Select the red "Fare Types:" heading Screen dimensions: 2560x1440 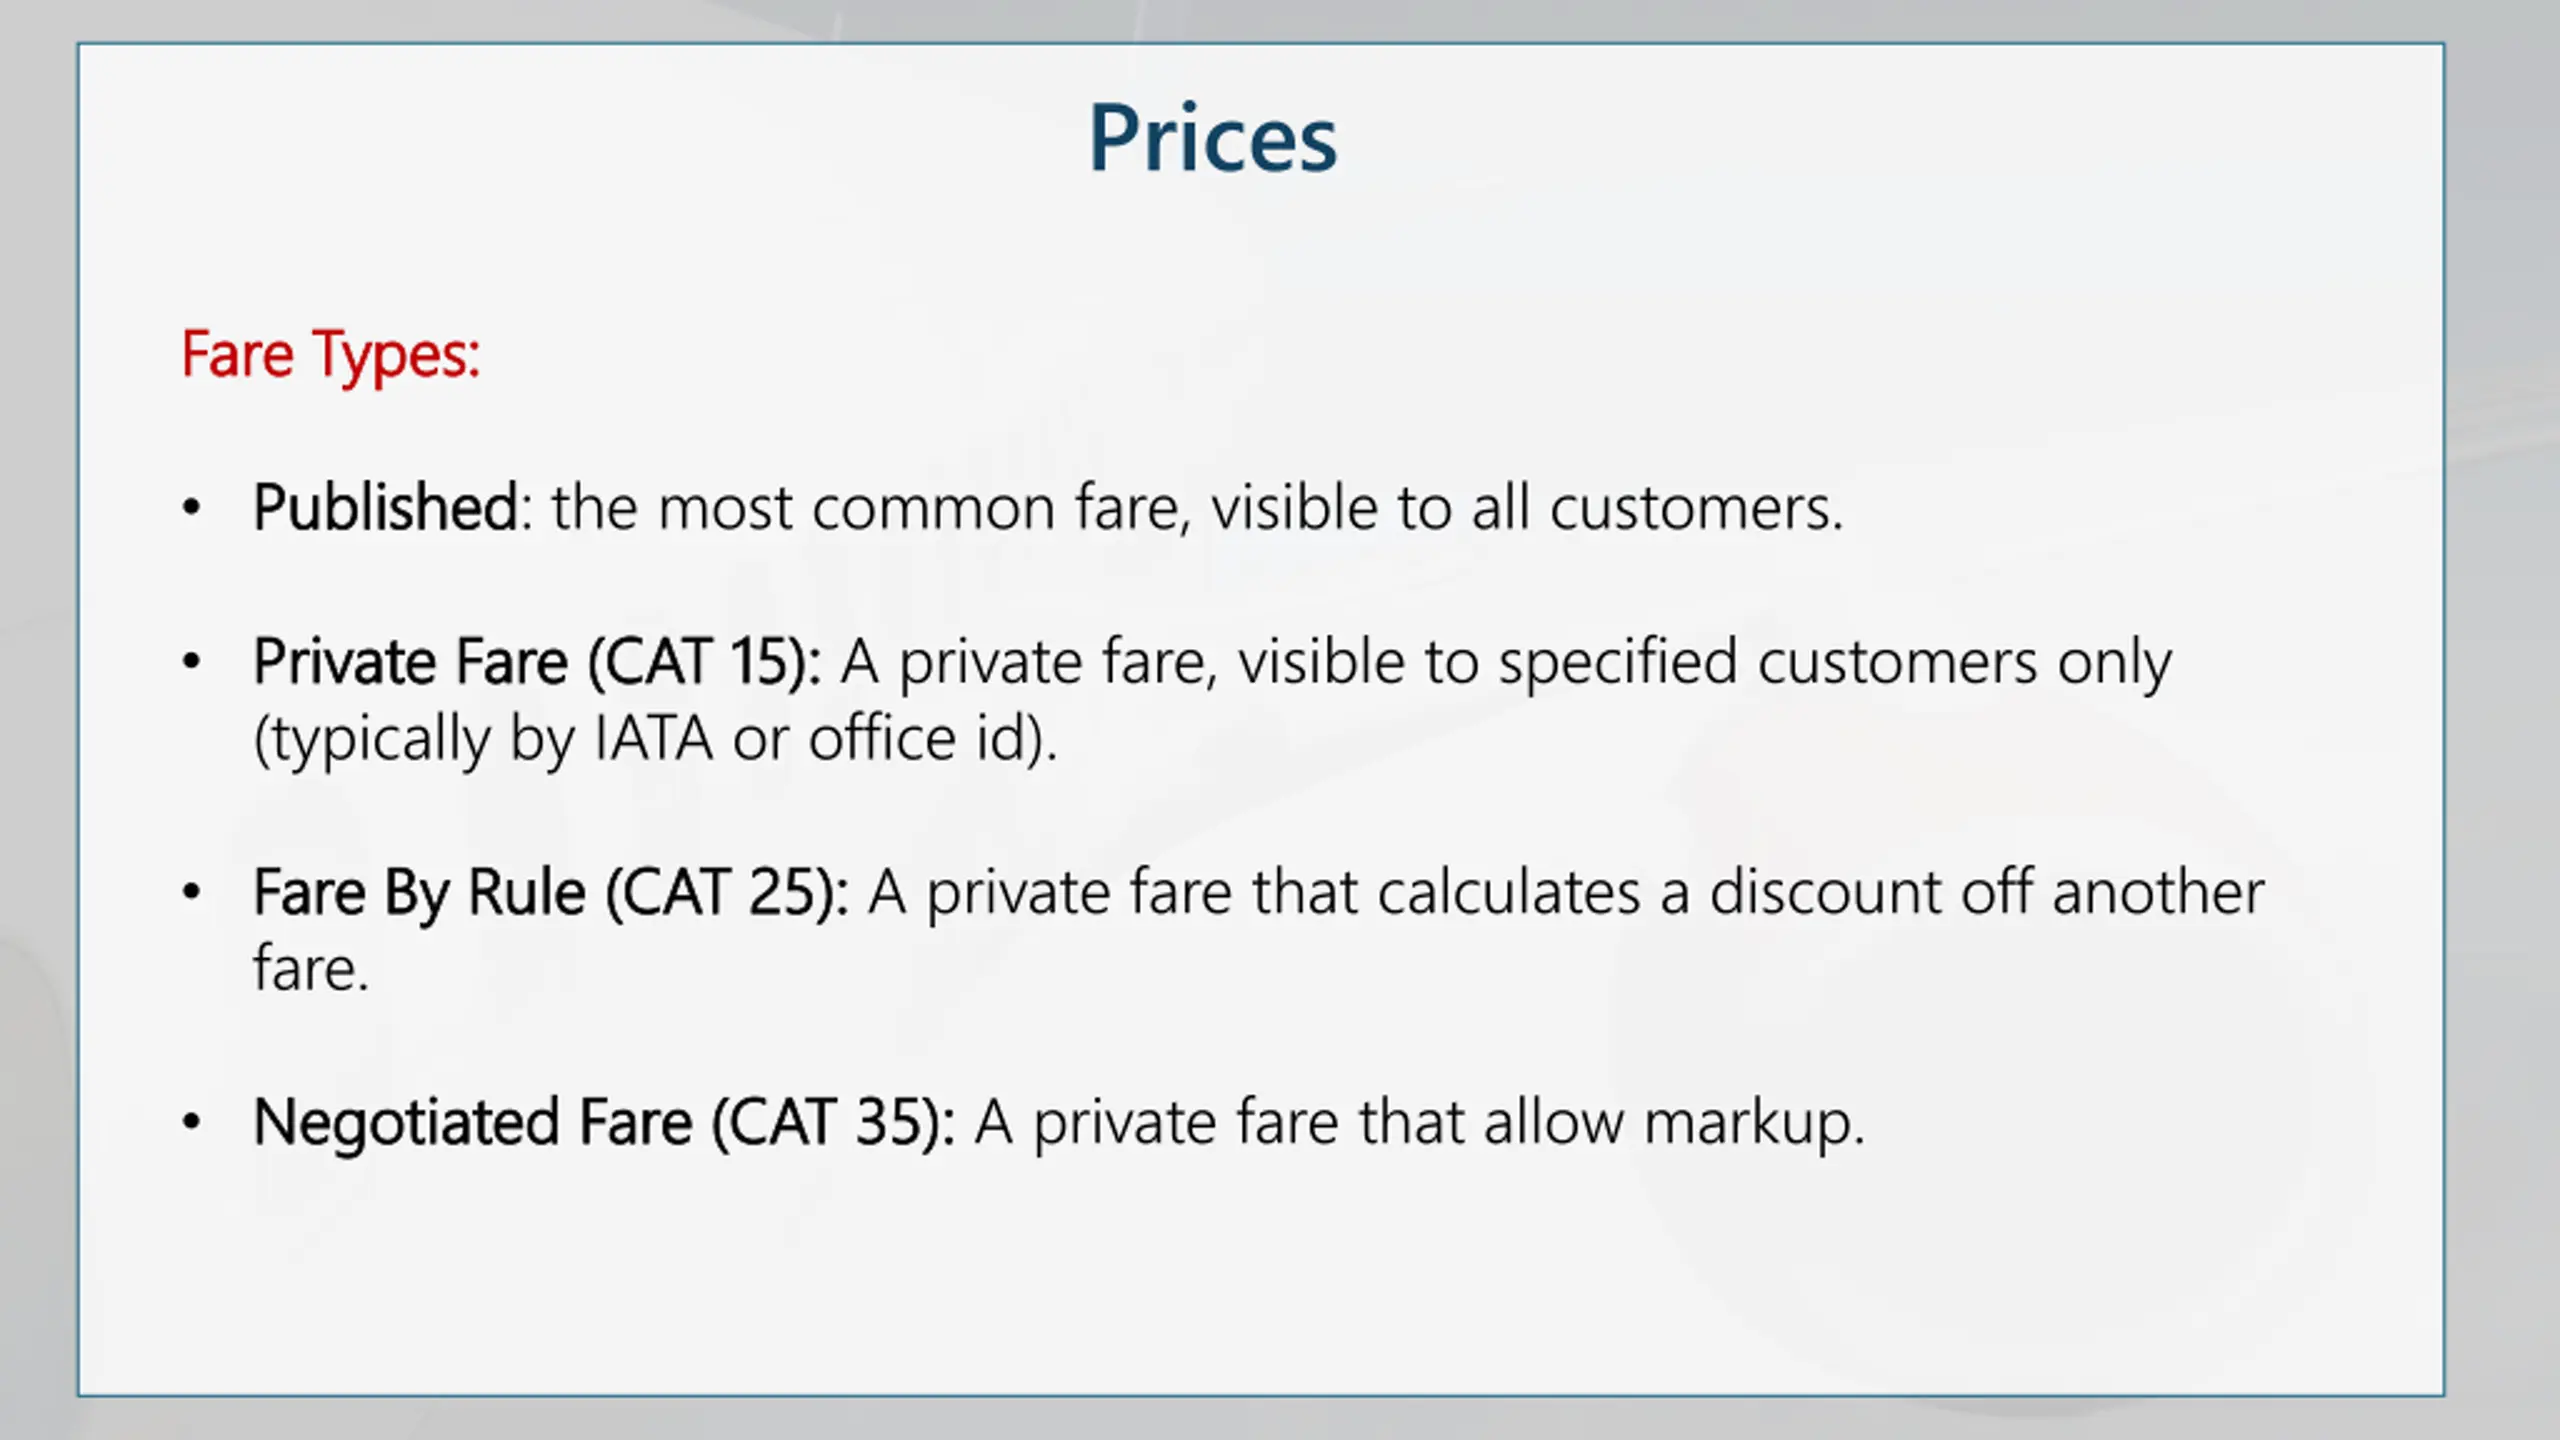pyautogui.click(x=331, y=354)
